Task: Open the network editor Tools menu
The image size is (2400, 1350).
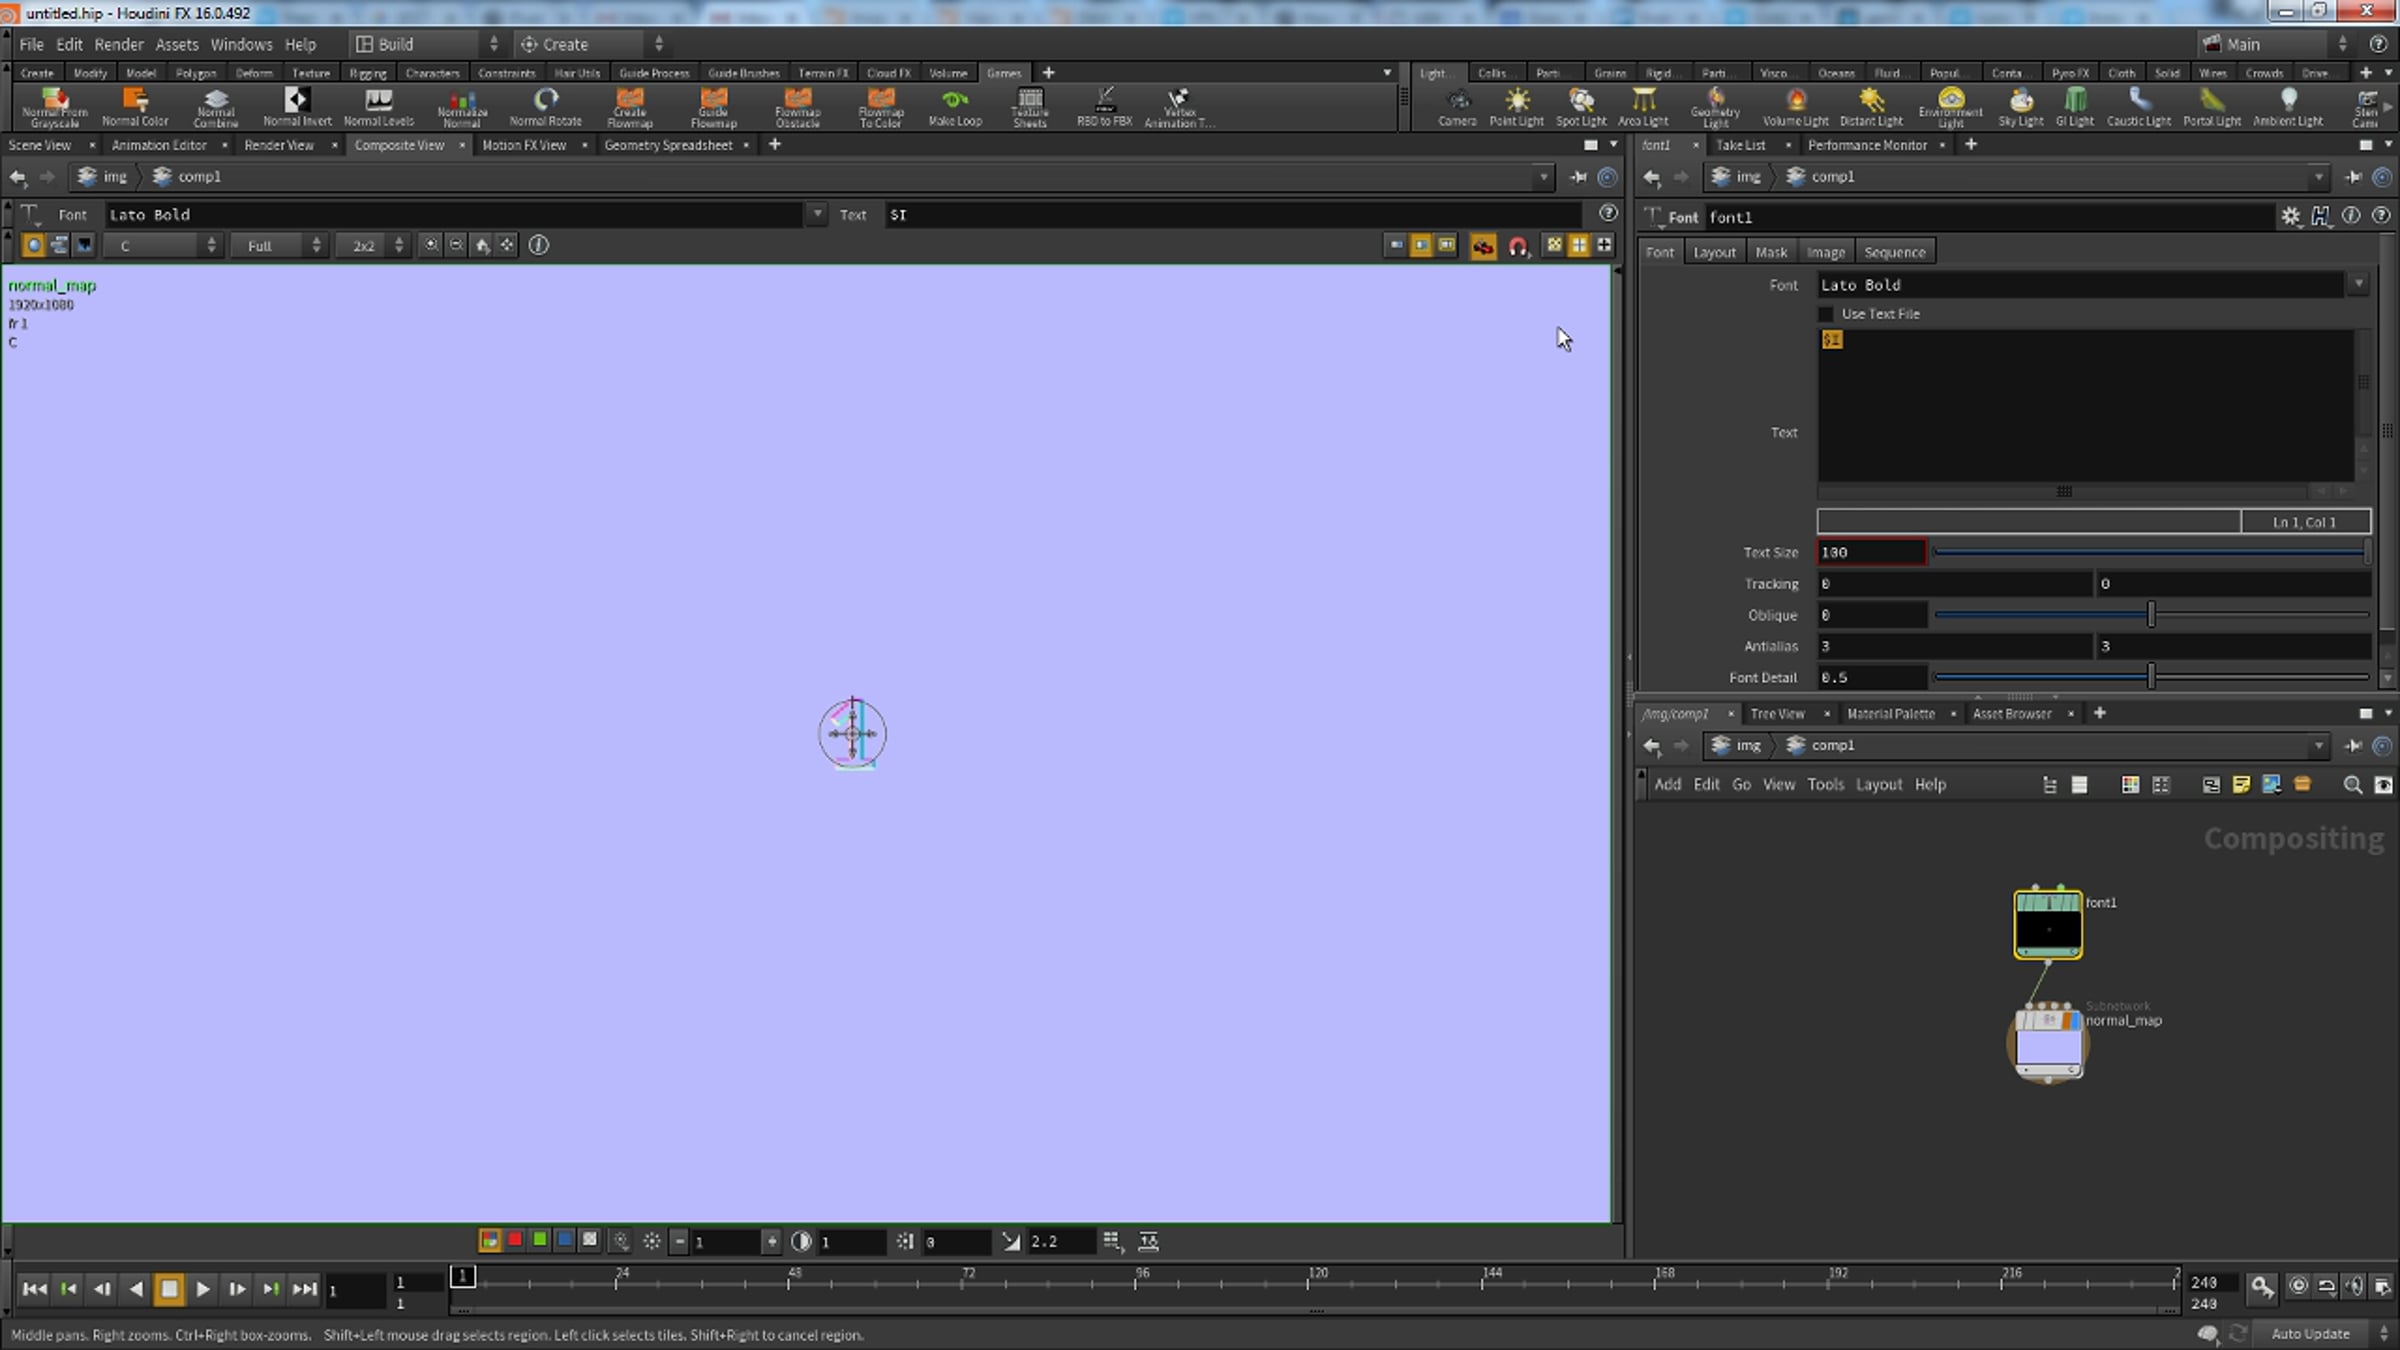Action: [1825, 785]
